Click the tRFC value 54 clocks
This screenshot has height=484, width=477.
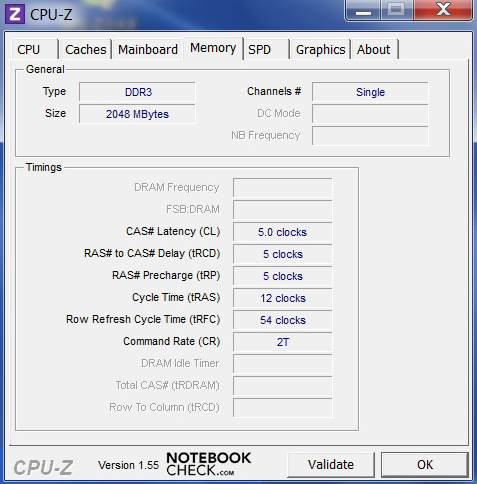(283, 320)
